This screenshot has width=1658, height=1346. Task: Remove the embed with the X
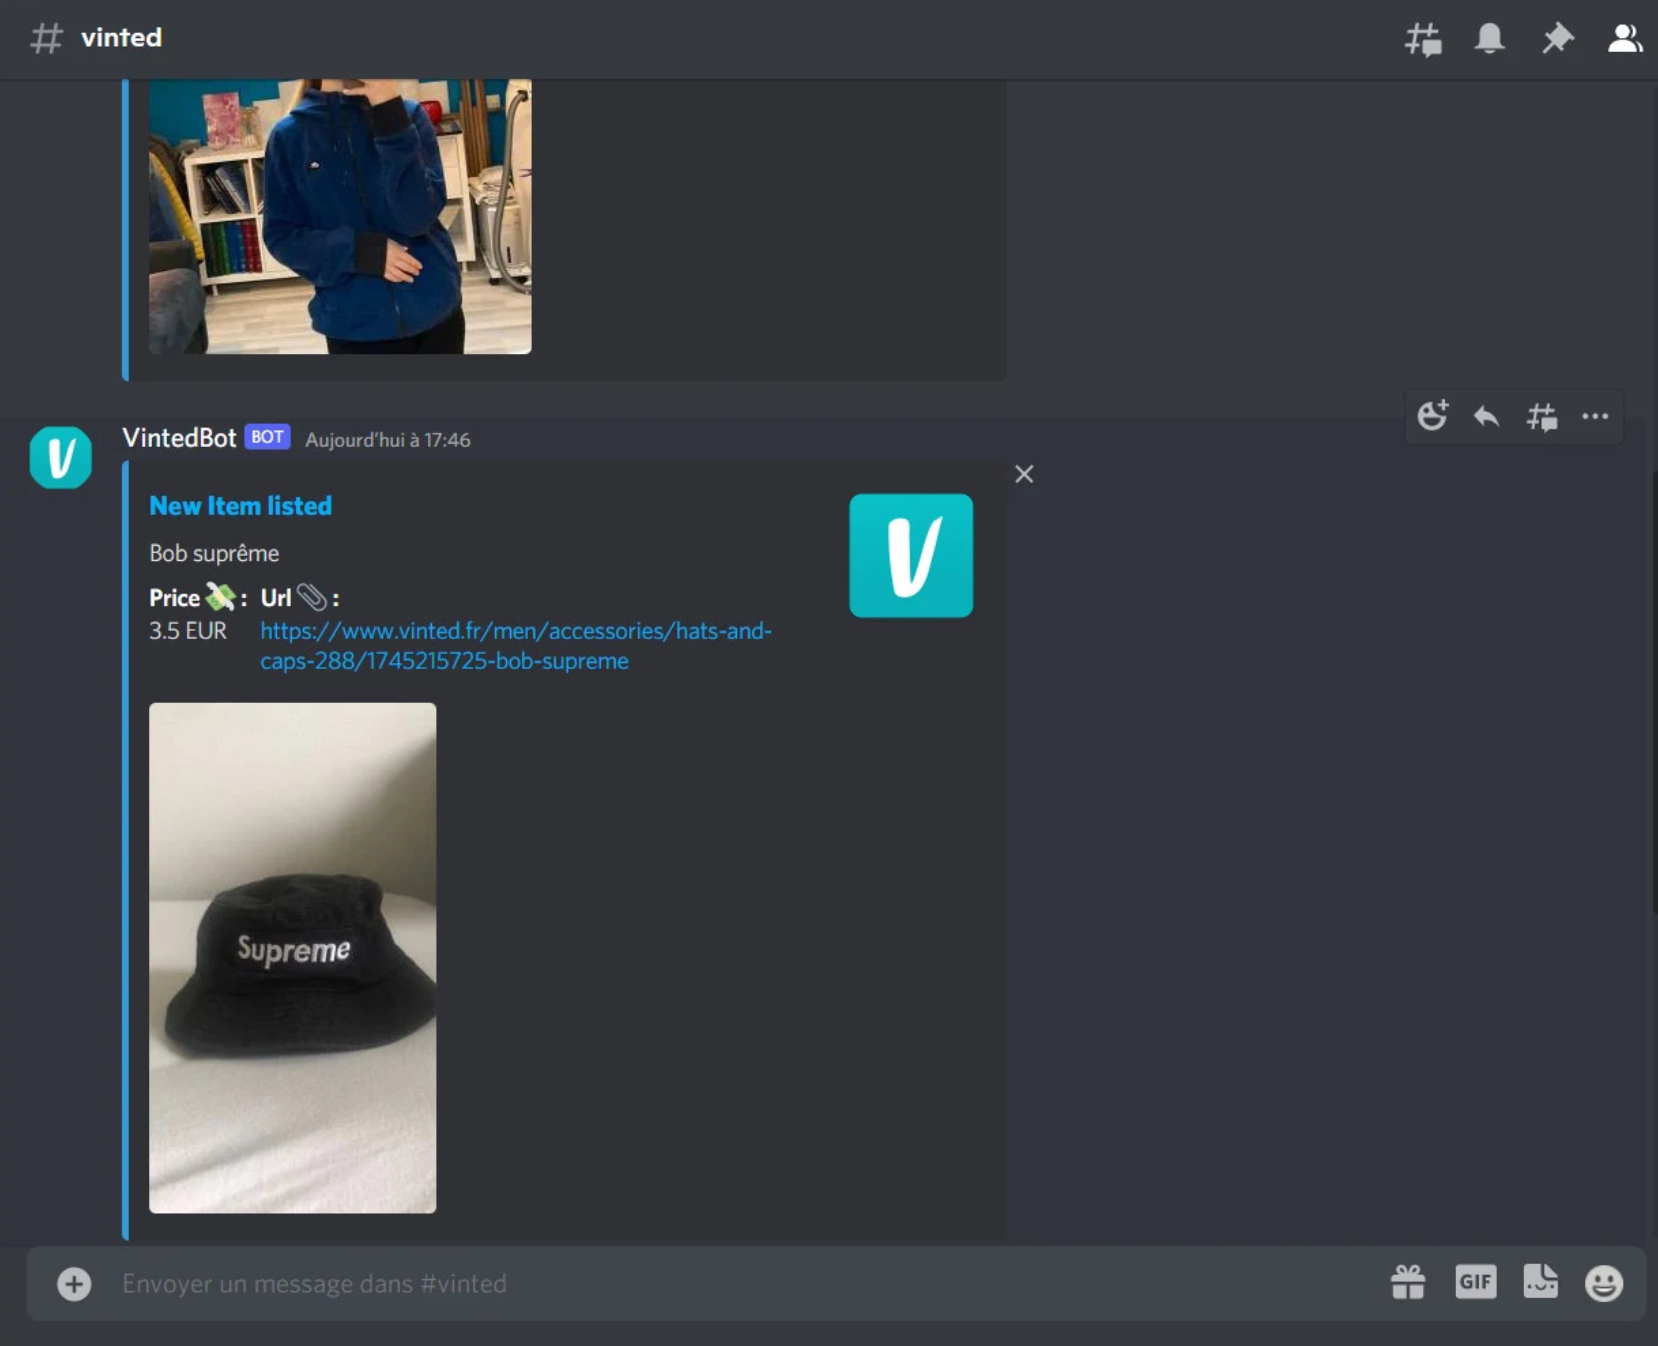(1024, 474)
